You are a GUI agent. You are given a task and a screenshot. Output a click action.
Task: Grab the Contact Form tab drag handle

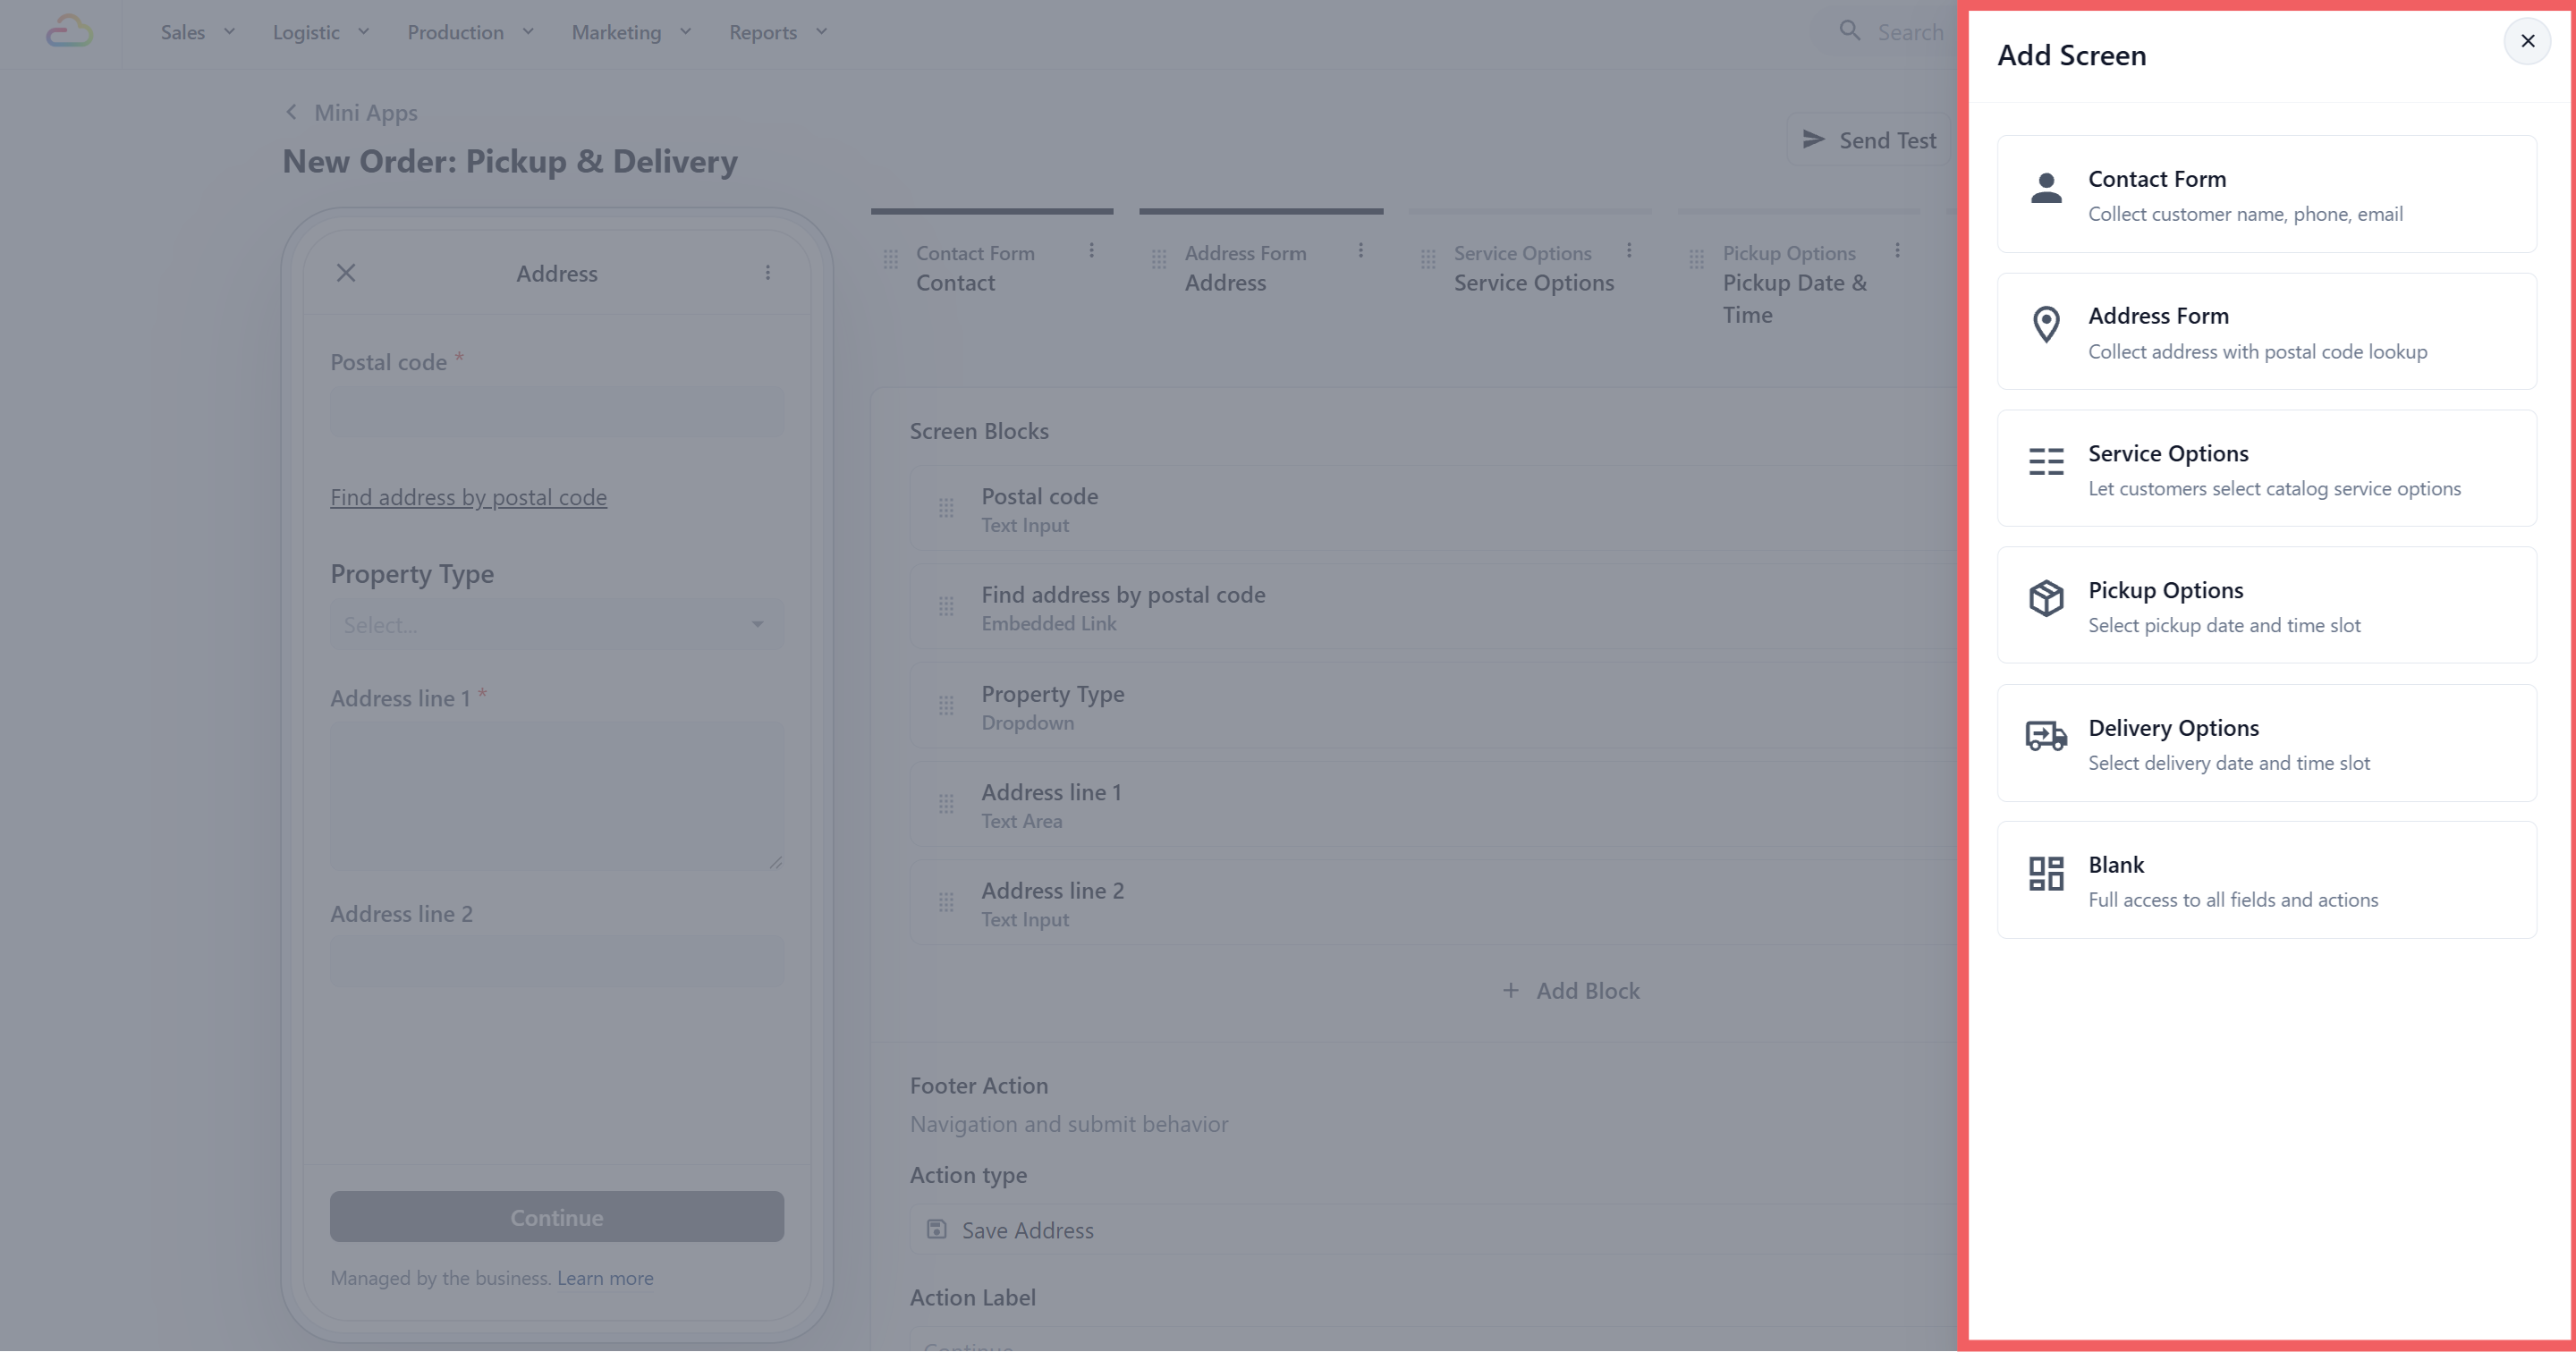coord(890,260)
